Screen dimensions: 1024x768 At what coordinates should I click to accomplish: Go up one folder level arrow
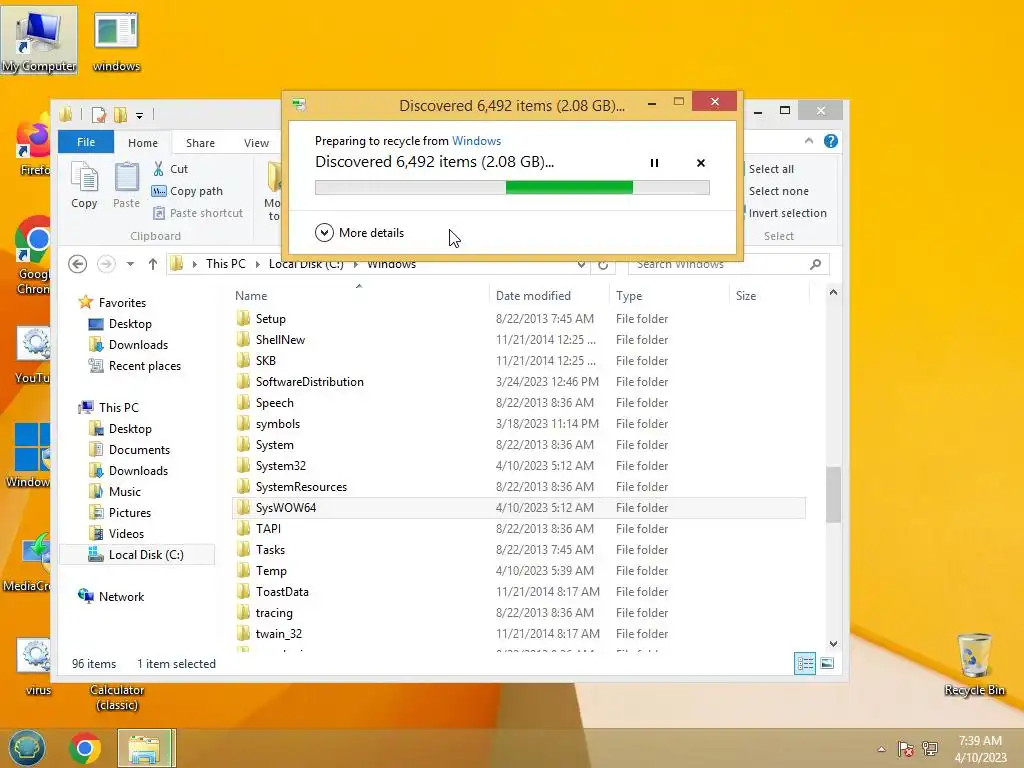(153, 264)
